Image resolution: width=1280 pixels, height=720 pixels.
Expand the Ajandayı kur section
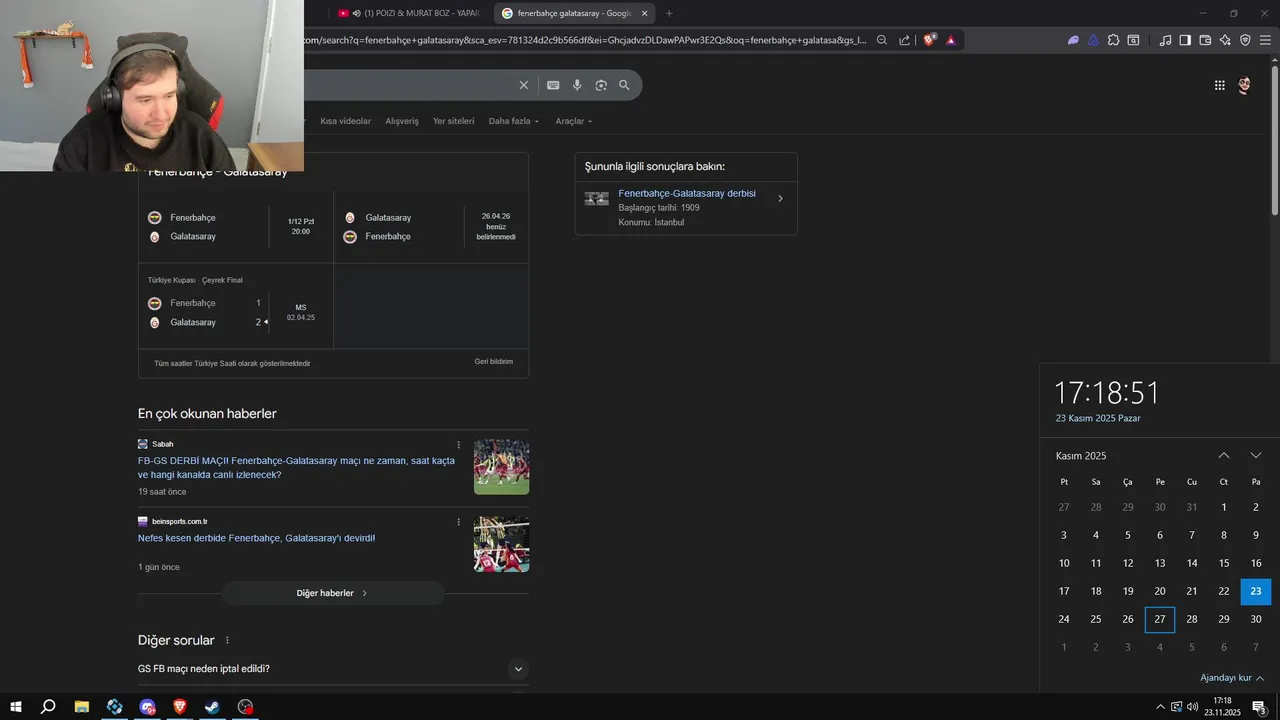(x=1232, y=678)
